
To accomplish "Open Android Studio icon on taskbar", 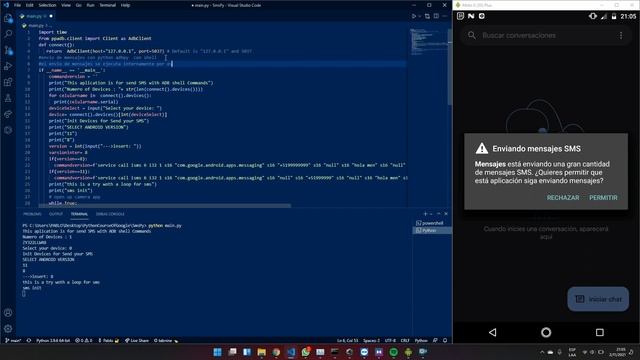I will point(408,352).
